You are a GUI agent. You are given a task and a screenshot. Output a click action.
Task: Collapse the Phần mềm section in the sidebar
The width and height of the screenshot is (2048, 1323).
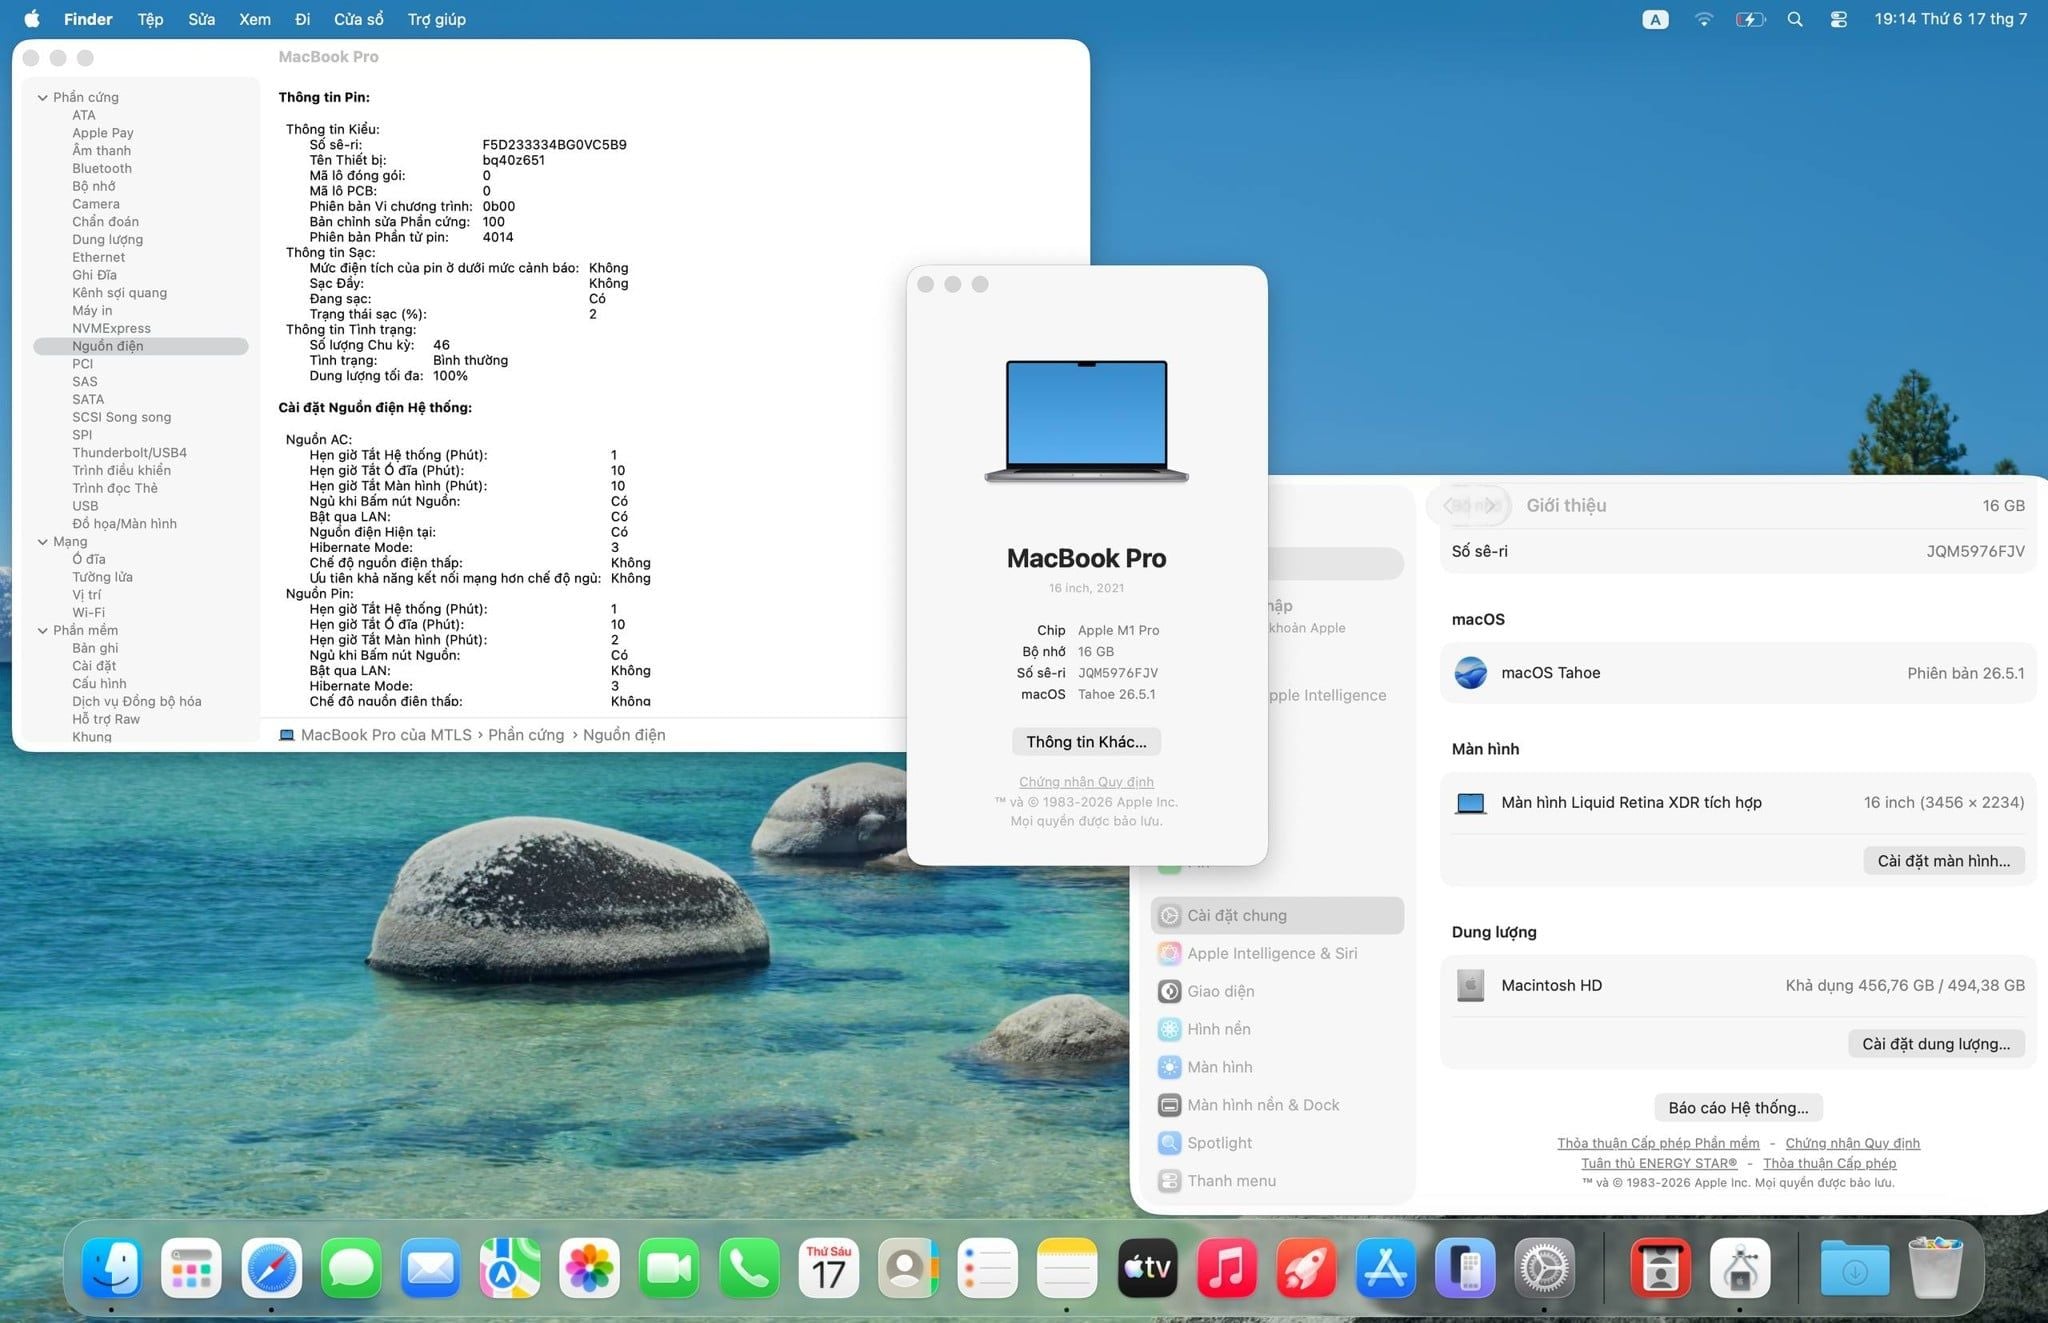pos(42,630)
